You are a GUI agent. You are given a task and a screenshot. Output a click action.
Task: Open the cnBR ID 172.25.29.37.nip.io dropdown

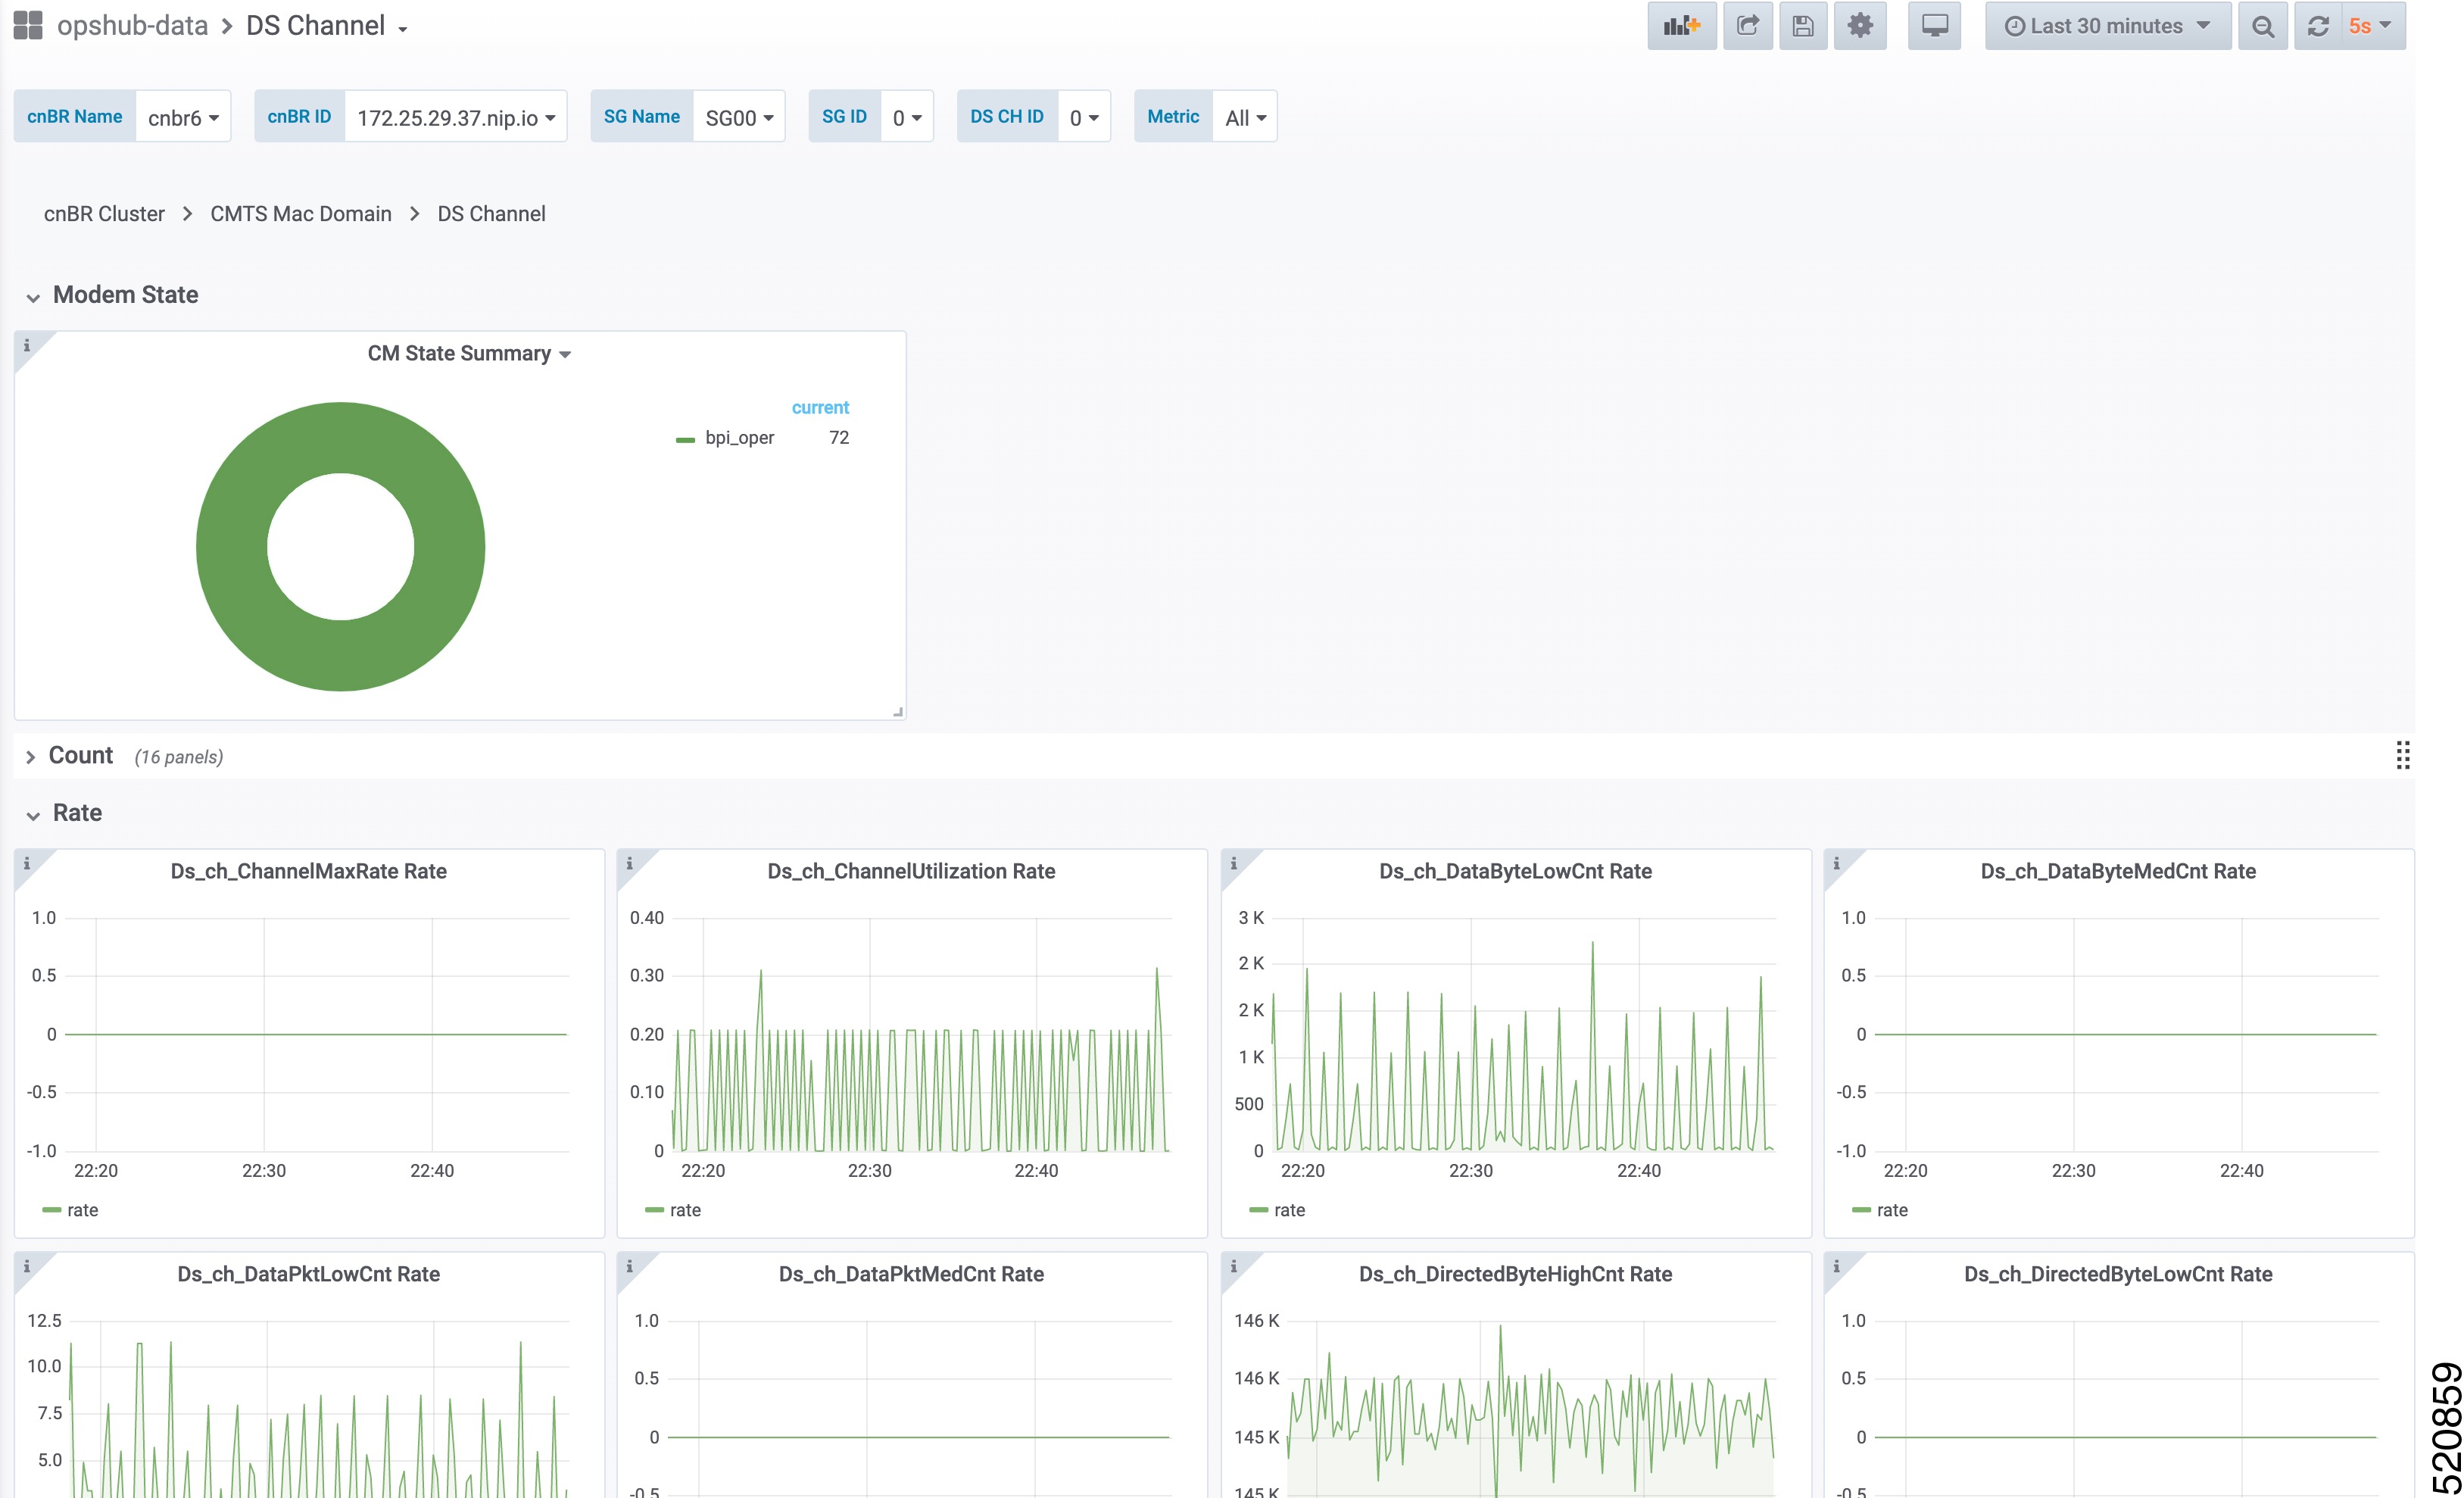[456, 117]
